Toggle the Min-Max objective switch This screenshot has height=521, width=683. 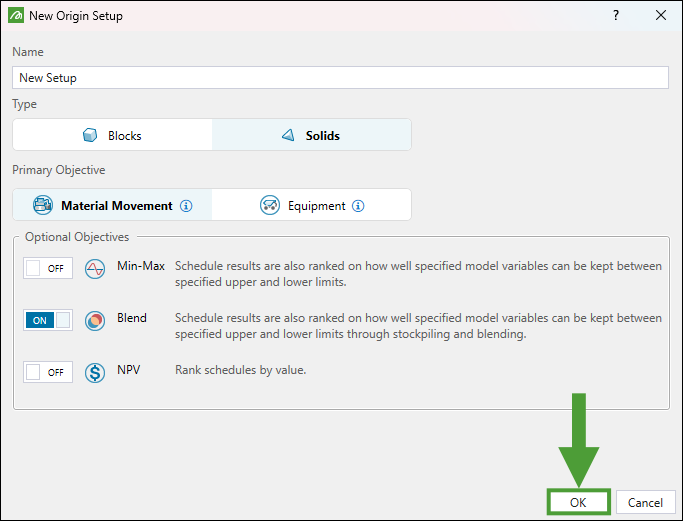48,268
